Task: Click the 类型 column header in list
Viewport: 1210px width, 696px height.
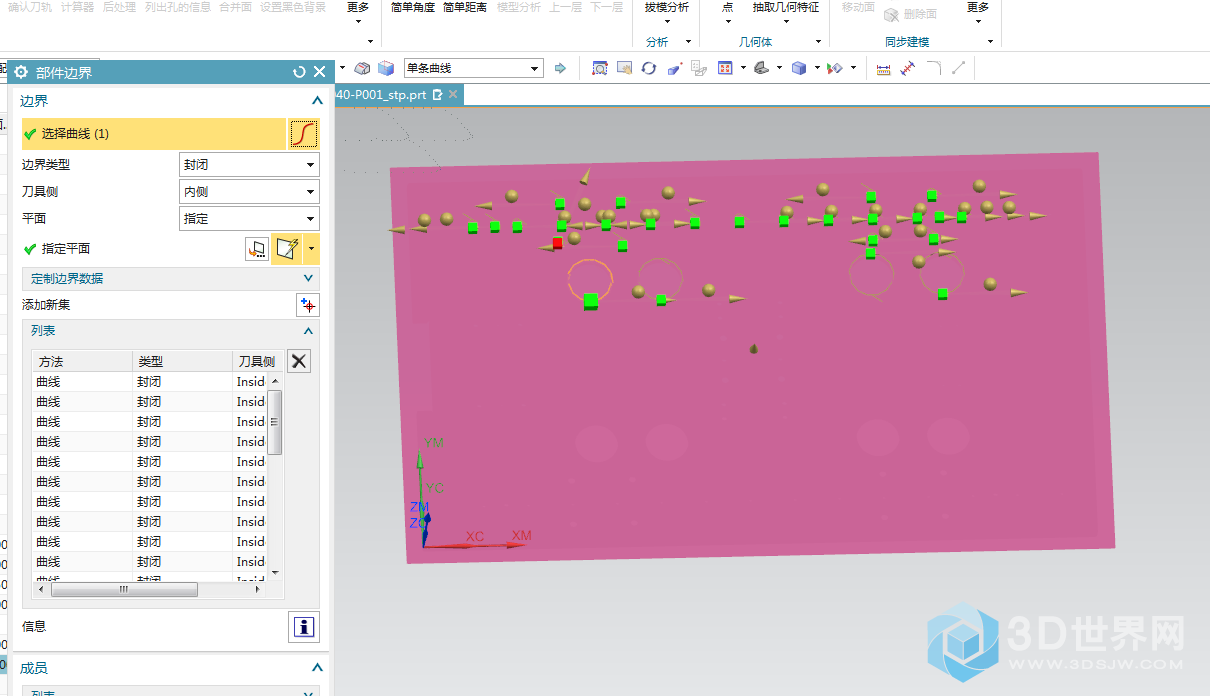Action: pyautogui.click(x=182, y=362)
